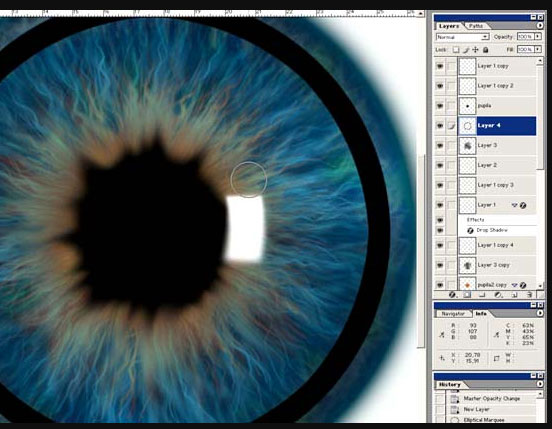Click the XY crosshair coordinates icon in Info
Image resolution: width=552 pixels, height=429 pixels.
click(x=442, y=358)
